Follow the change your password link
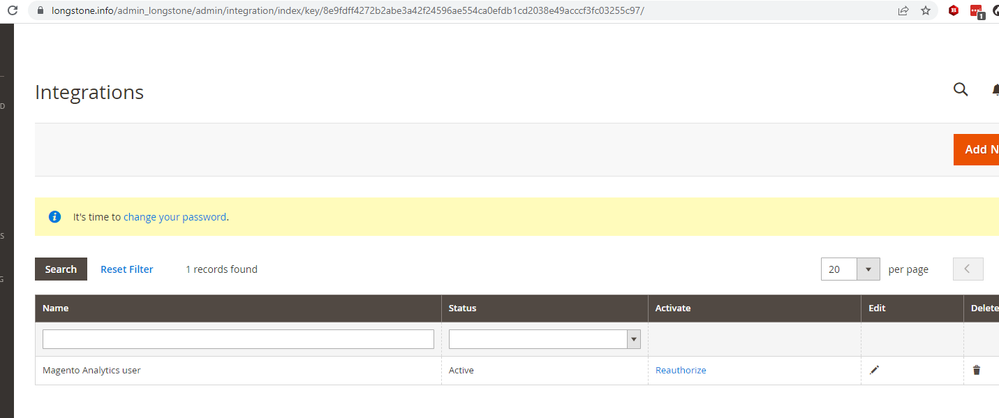This screenshot has width=999, height=418. [x=175, y=217]
